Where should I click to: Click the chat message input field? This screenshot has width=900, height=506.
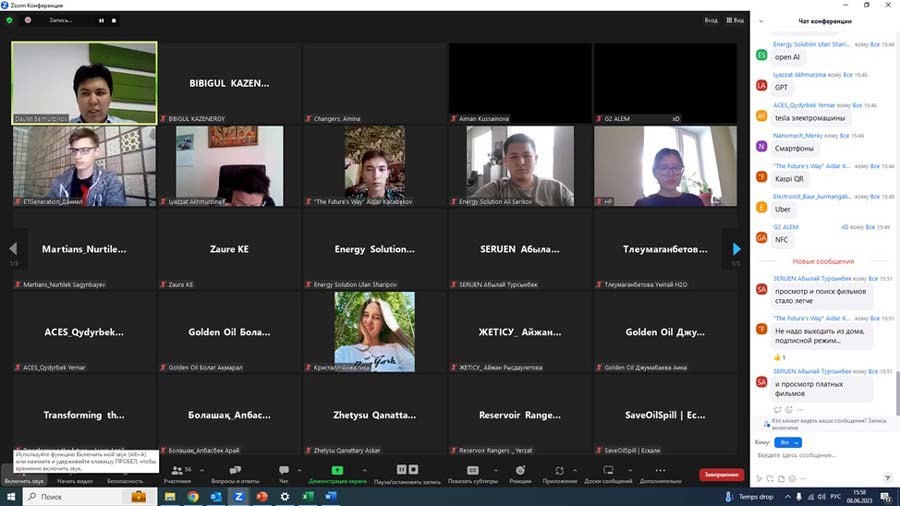pyautogui.click(x=815, y=456)
